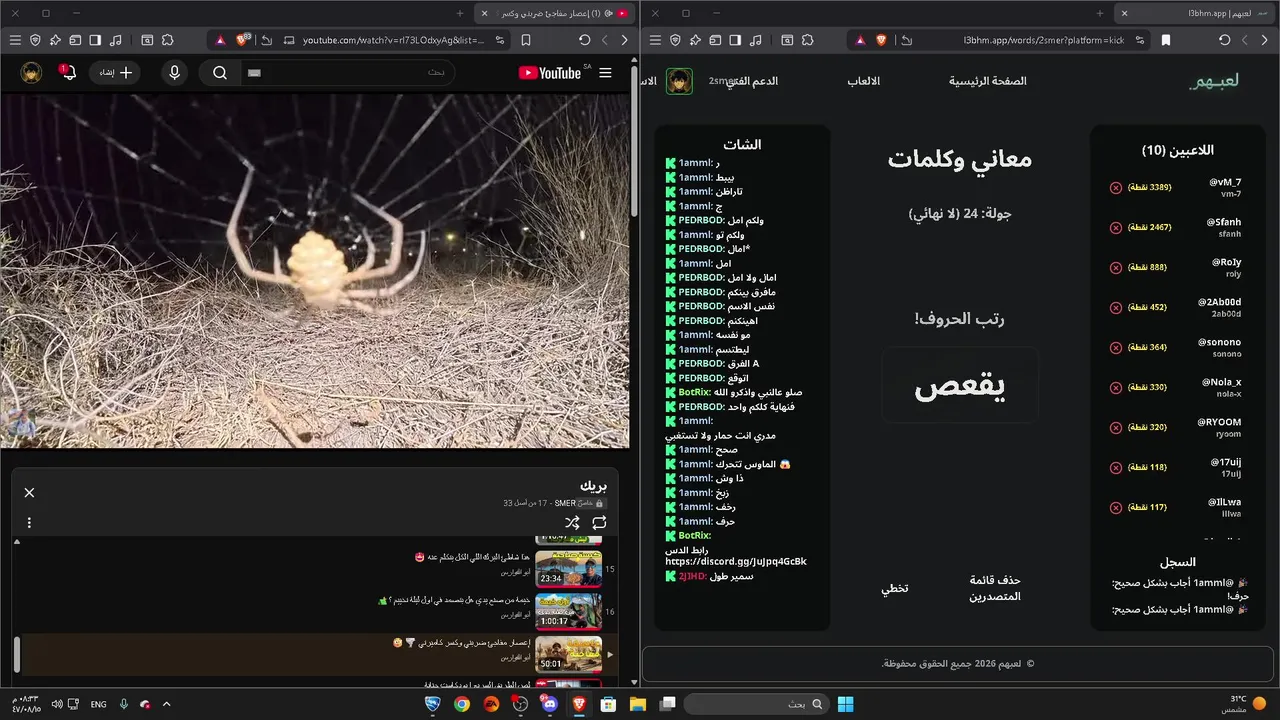This screenshot has width=1280, height=720.
Task: Toggle loop playlist on the بريك playlist
Action: coord(600,522)
